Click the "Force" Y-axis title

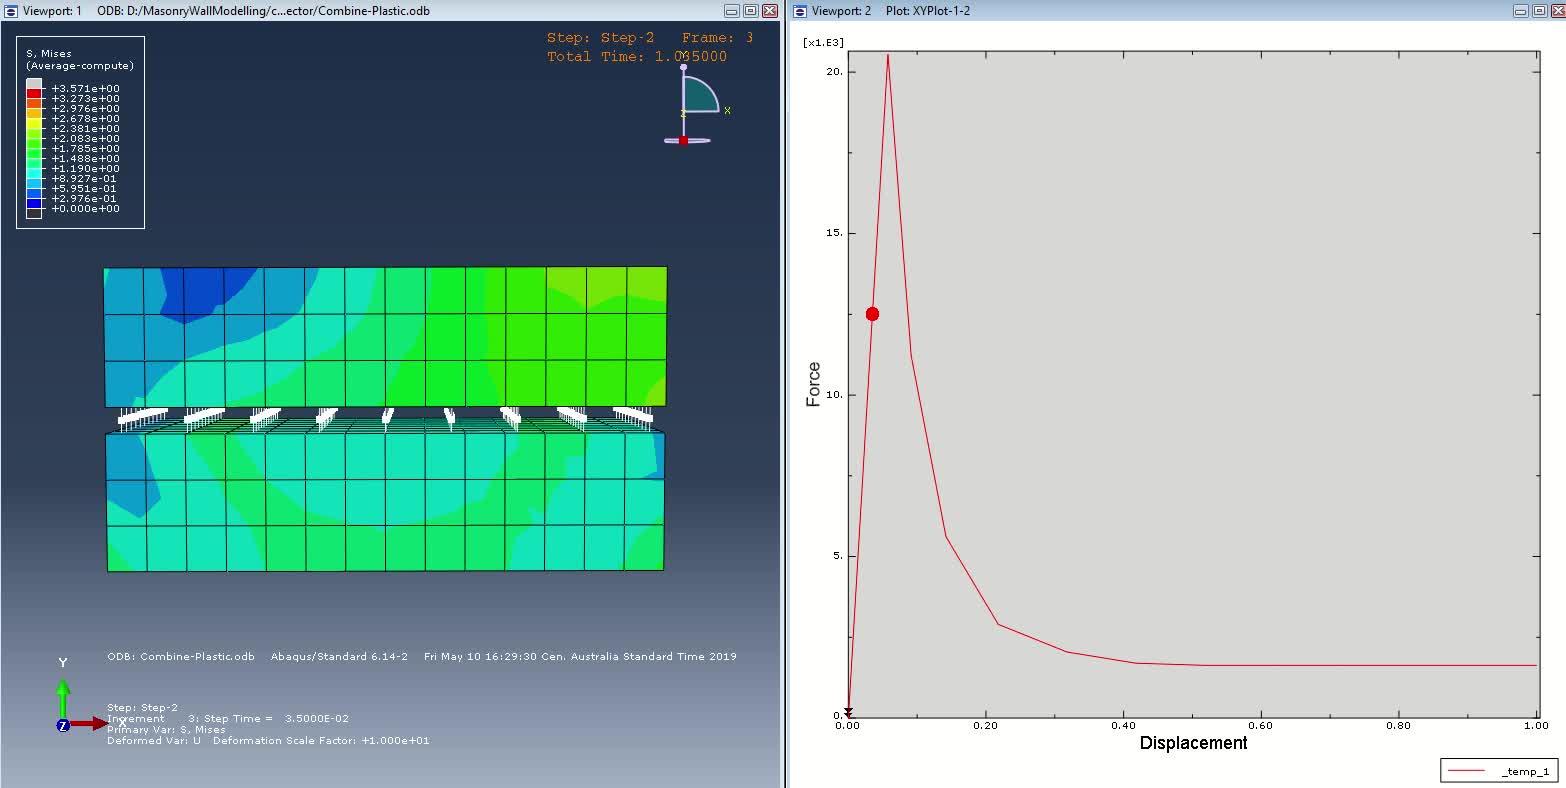click(x=814, y=384)
